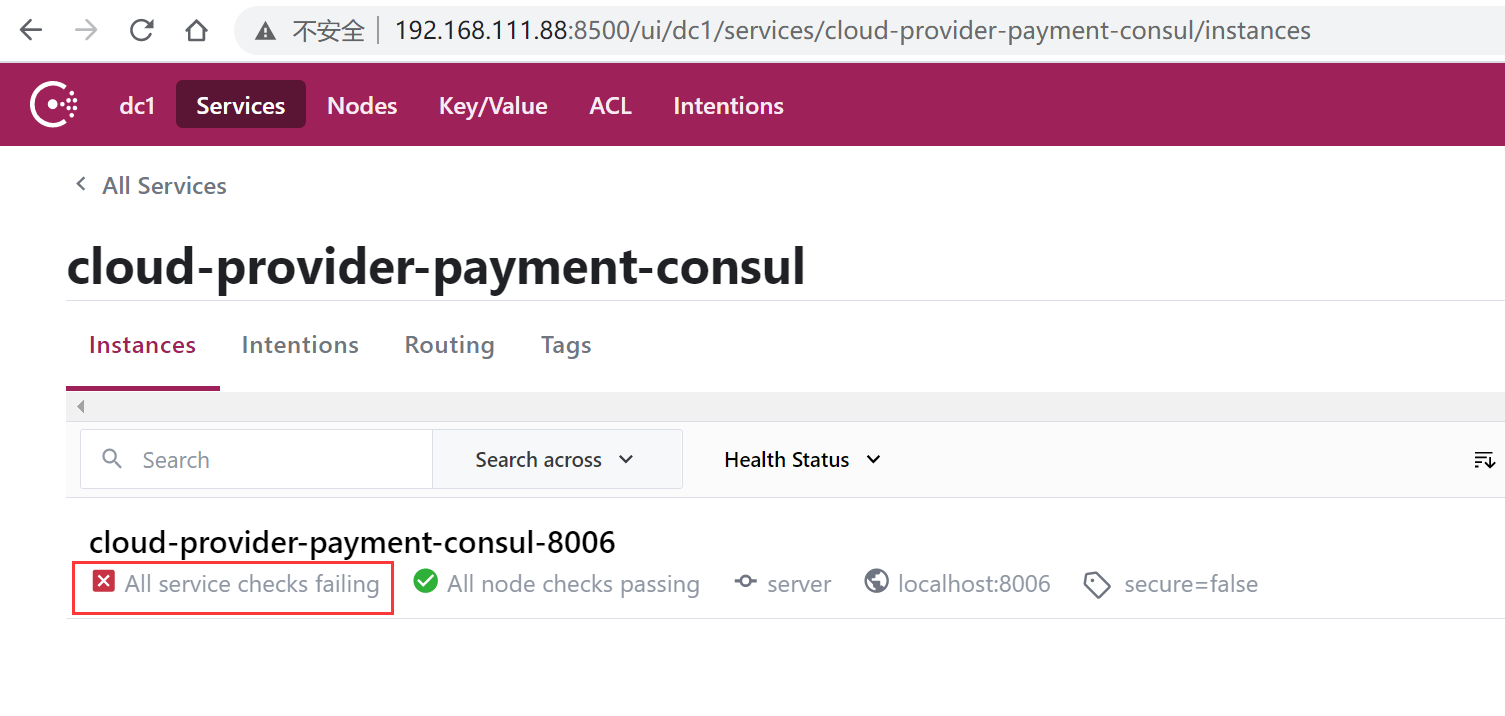Click the tag icon beside secure=false
Viewport: 1505px width, 716px height.
point(1097,585)
